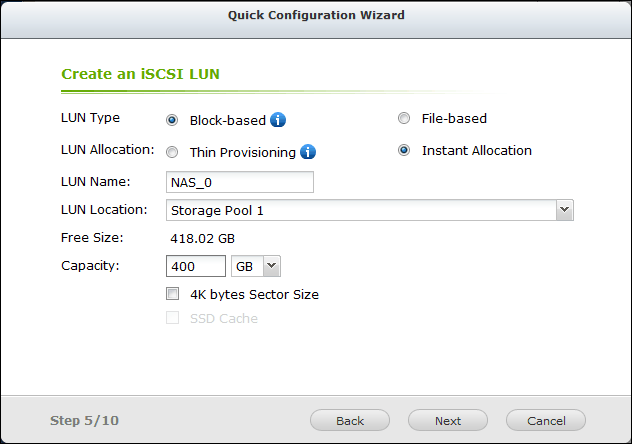Viewport: 632px width, 444px height.
Task: Click into the LUN Name field NAS_0
Action: (x=239, y=182)
